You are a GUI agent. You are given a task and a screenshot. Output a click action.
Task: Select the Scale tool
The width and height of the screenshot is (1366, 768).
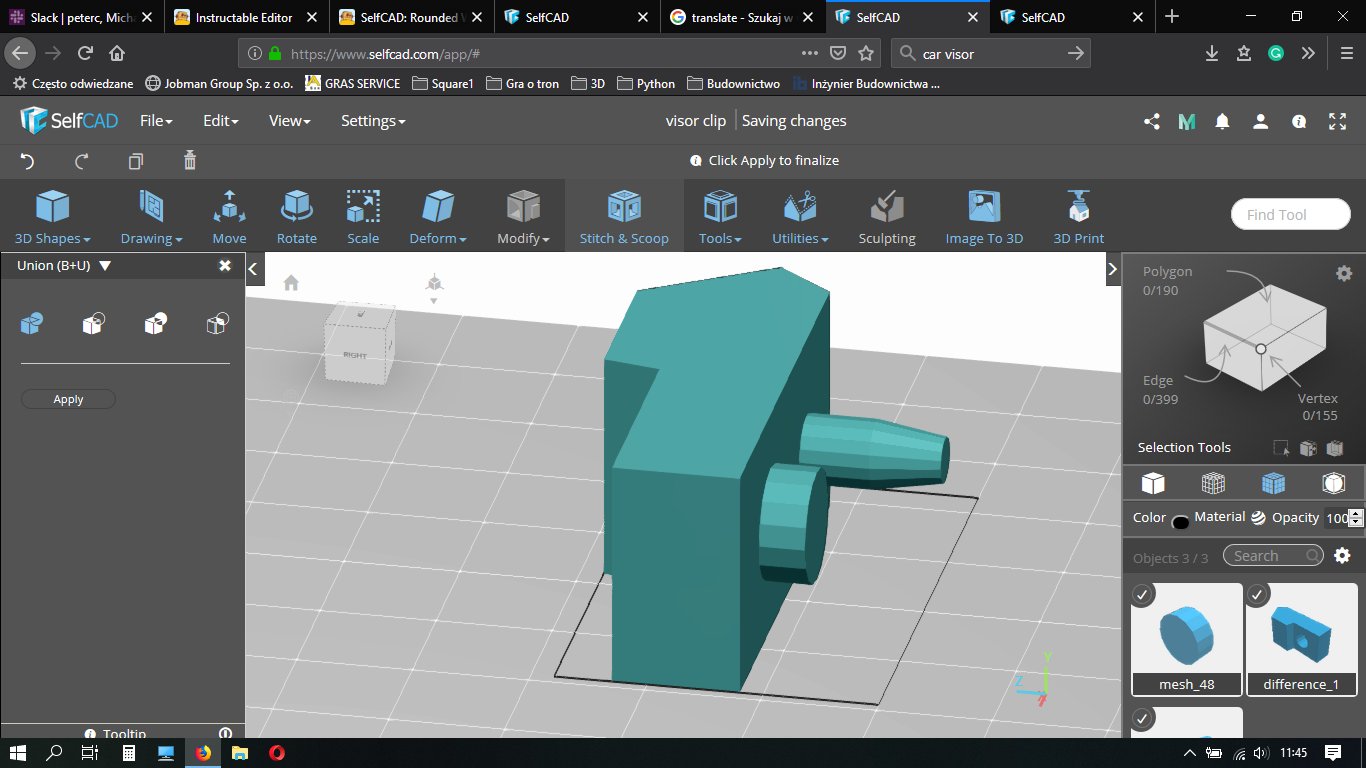(363, 217)
